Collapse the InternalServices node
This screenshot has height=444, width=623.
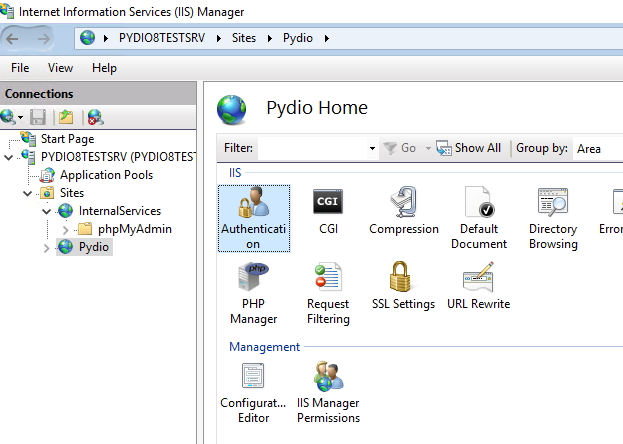(46, 212)
